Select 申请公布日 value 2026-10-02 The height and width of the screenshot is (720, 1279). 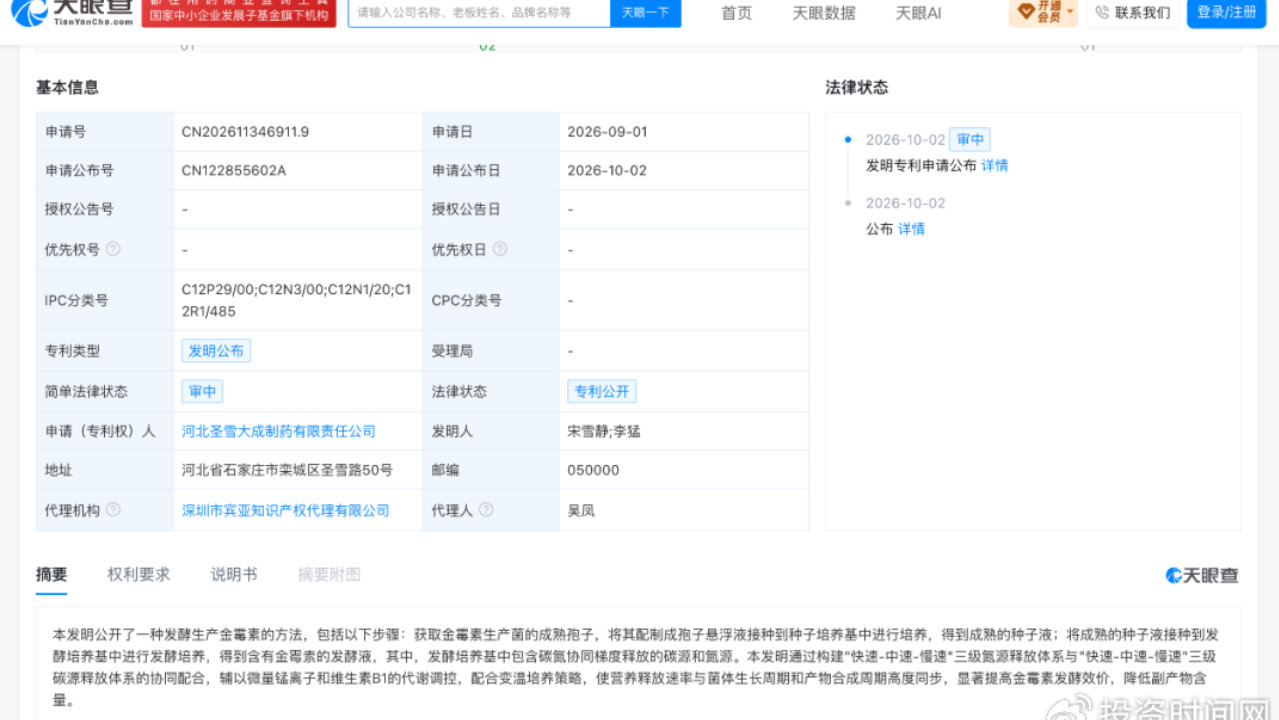pyautogui.click(x=607, y=171)
